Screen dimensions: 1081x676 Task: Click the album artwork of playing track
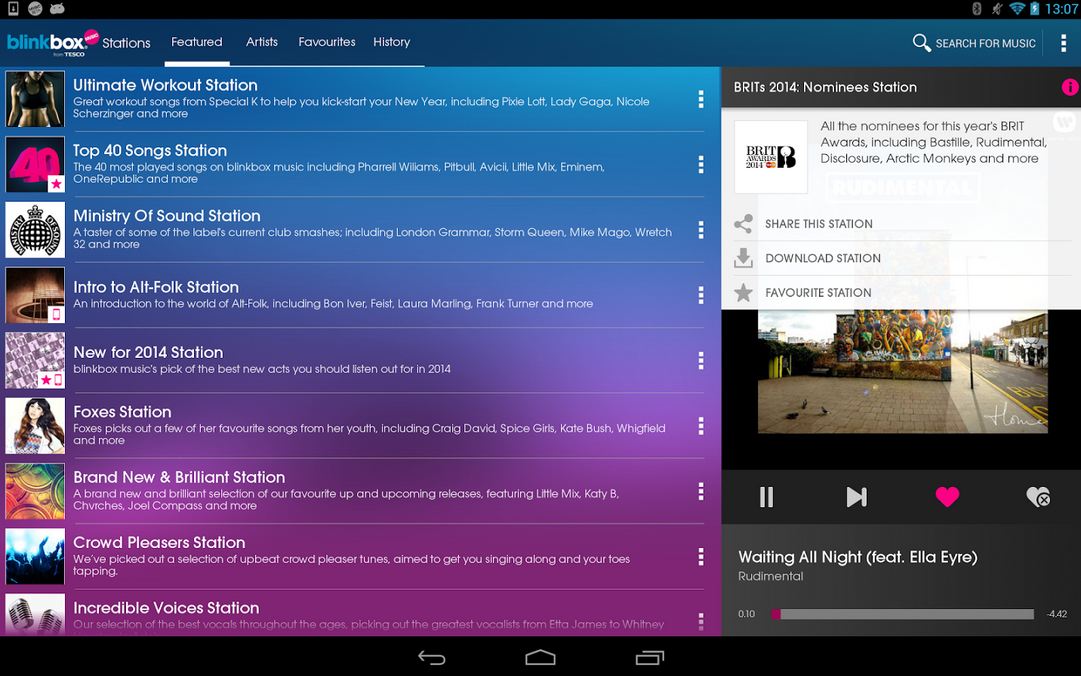[902, 371]
